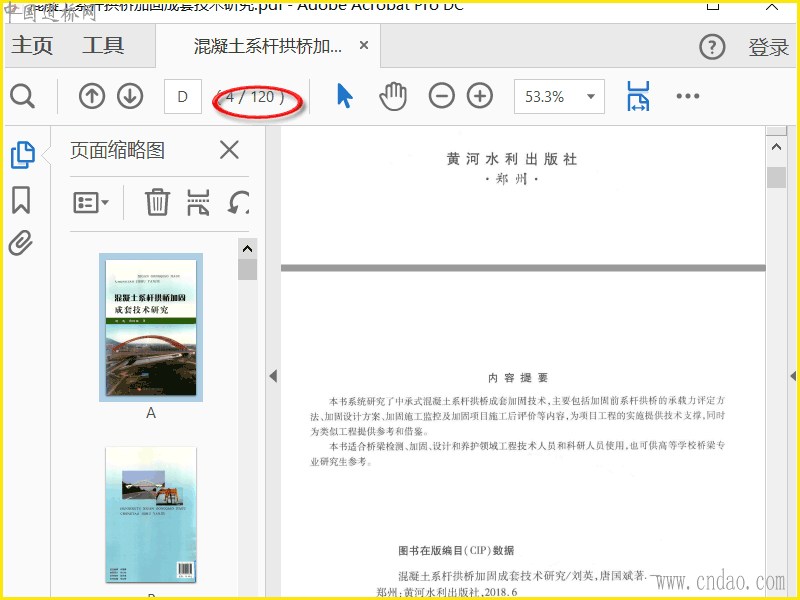Click the 登录 sign-in link
Screen dimensions: 800x600
coord(768,47)
